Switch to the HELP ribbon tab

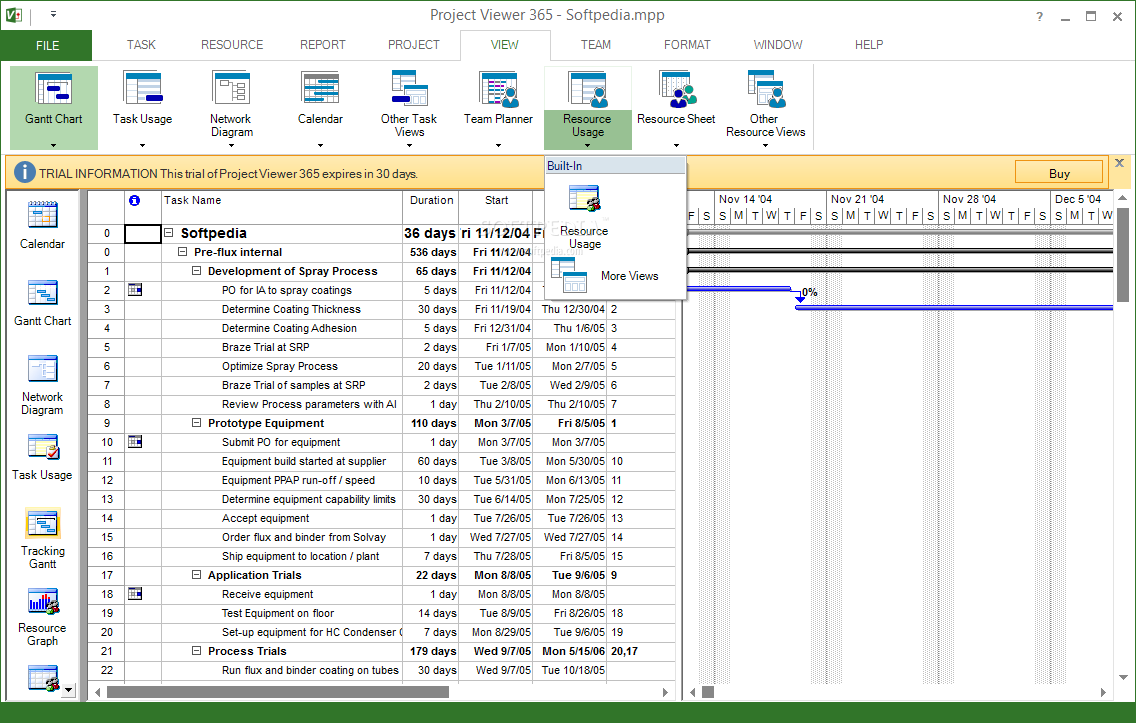pos(869,45)
